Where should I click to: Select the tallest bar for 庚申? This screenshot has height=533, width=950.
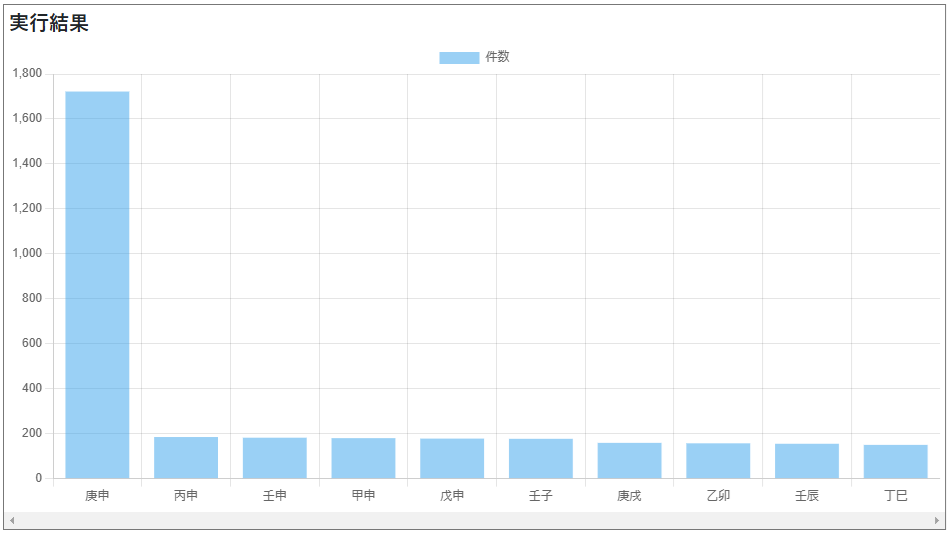pyautogui.click(x=97, y=285)
